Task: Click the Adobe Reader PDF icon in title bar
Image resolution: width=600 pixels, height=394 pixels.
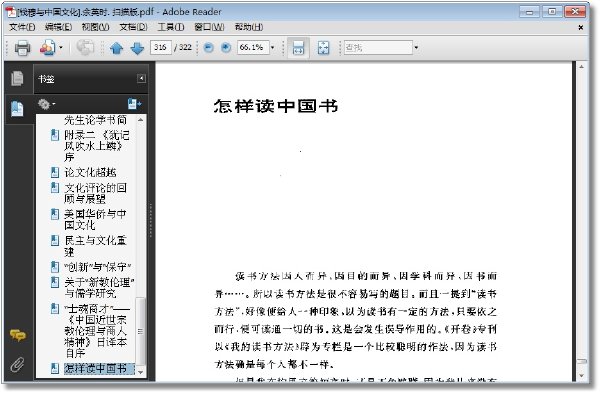Action: tap(12, 12)
